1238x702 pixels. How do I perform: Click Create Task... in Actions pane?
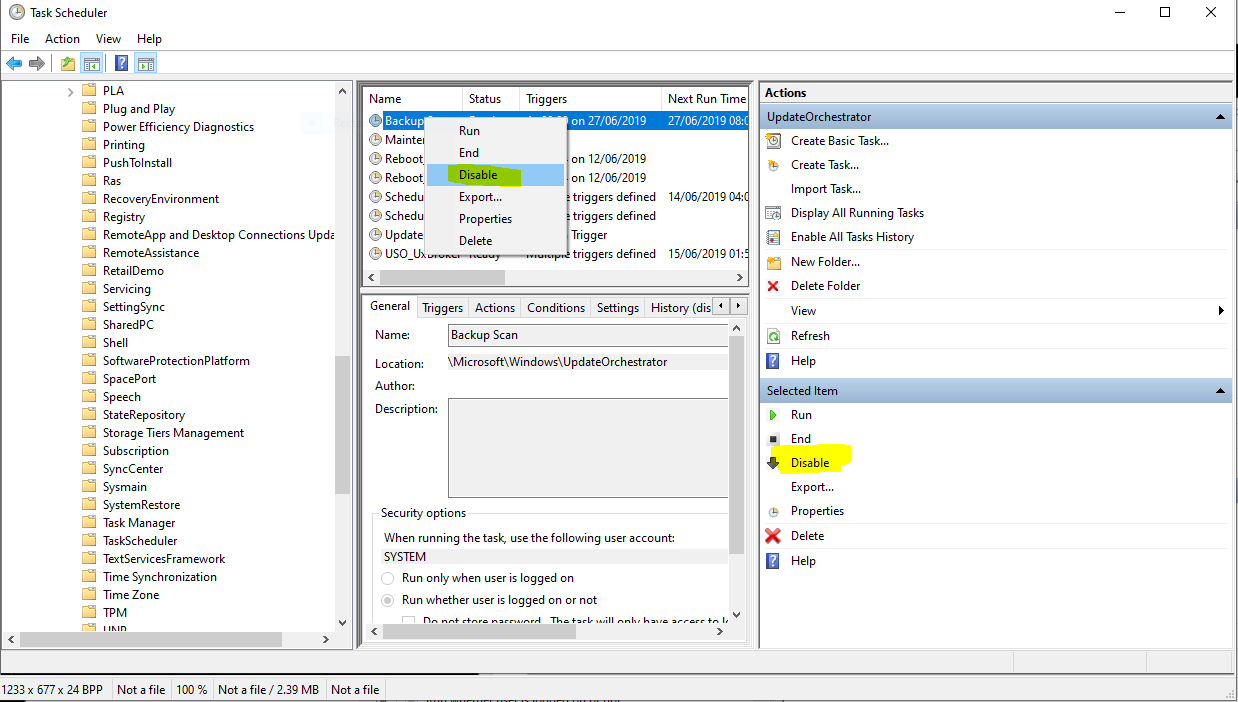coord(824,165)
